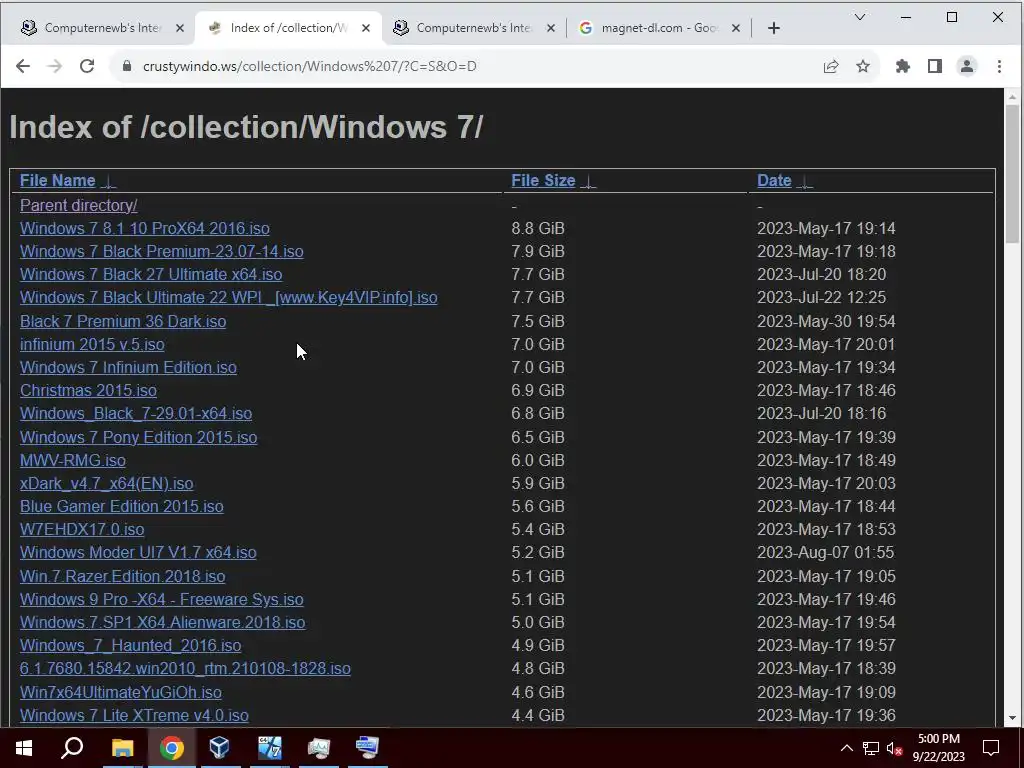Screen dimensions: 1024x768
Task: Open Windows_Black_7-29.01-x64.iso link
Action: coord(136,413)
